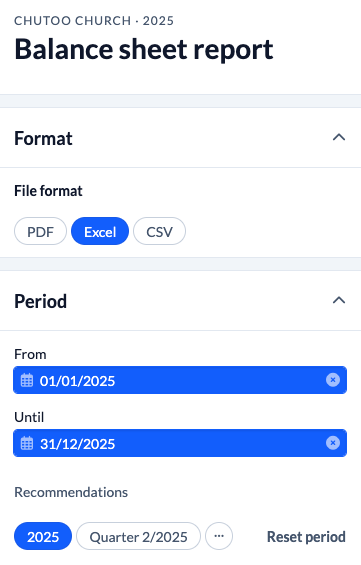Open more period recommendations ellipsis
Screen dimensions: 361x565
click(219, 536)
